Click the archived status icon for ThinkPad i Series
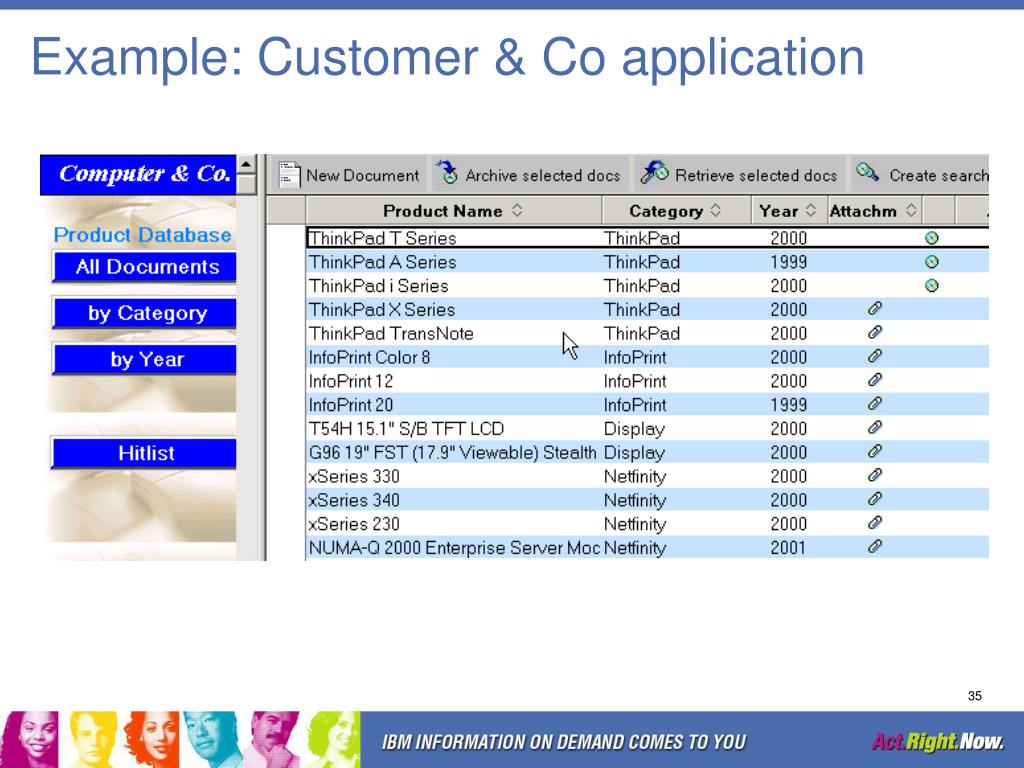Image resolution: width=1024 pixels, height=768 pixels. (932, 285)
